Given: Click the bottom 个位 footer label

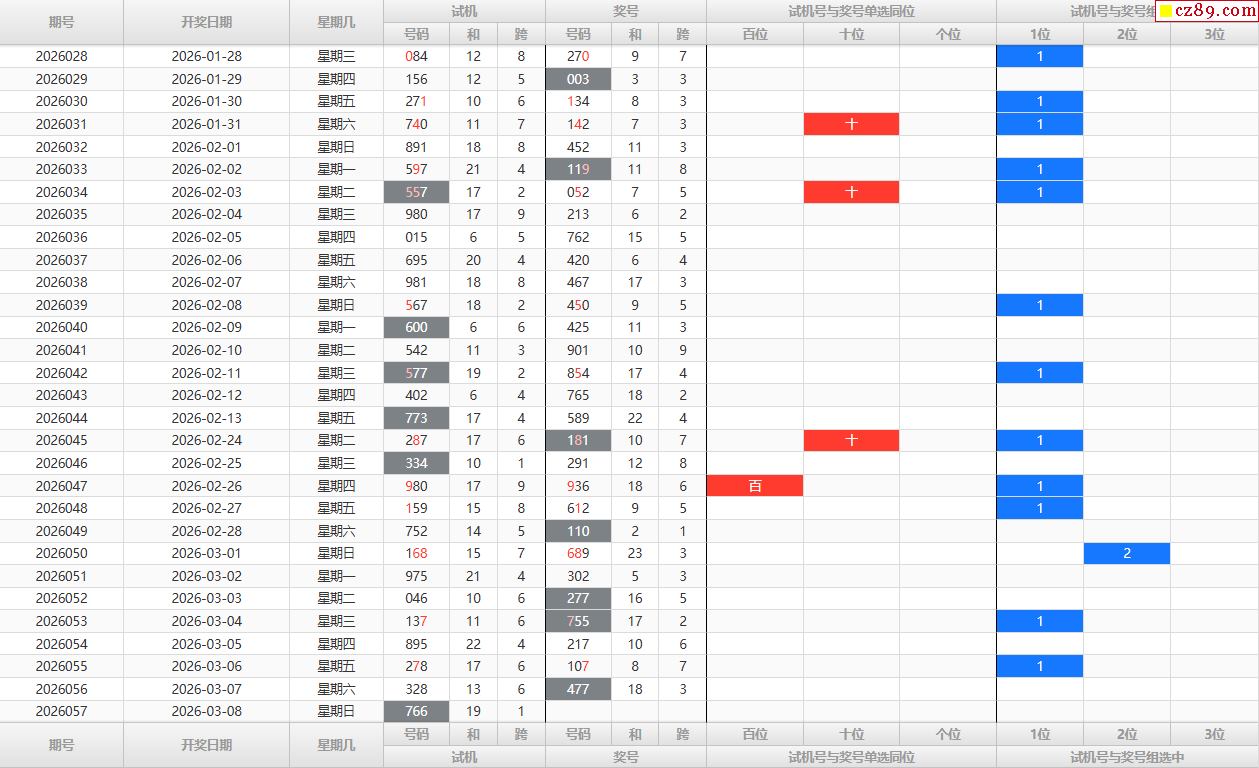Looking at the screenshot, I should coord(947,734).
